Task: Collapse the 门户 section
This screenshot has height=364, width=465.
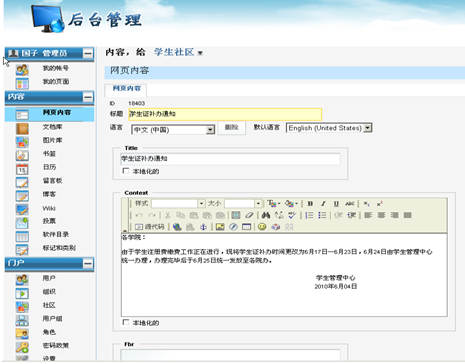Action: click(x=88, y=264)
